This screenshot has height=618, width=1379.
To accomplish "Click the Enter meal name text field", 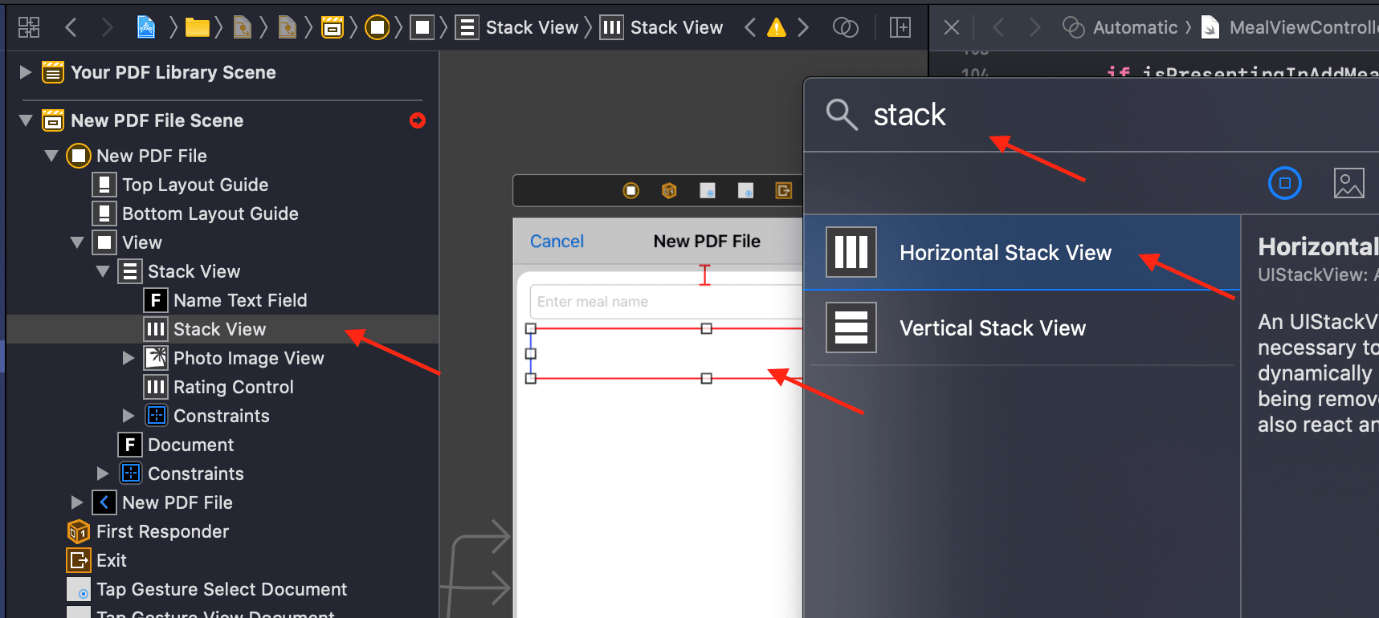I will [667, 301].
